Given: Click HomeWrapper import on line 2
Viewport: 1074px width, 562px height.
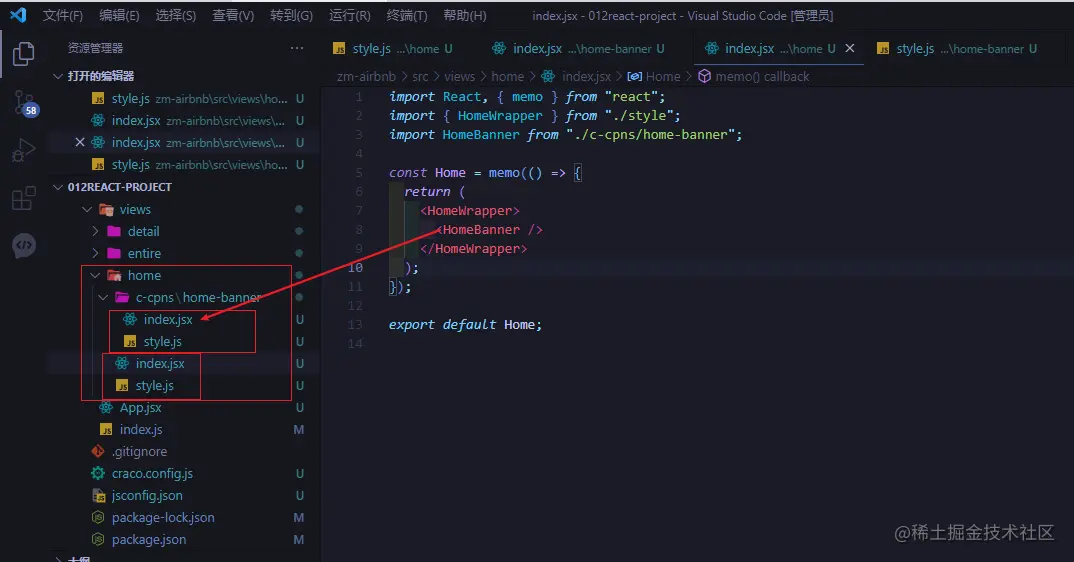Looking at the screenshot, I should click(x=500, y=115).
